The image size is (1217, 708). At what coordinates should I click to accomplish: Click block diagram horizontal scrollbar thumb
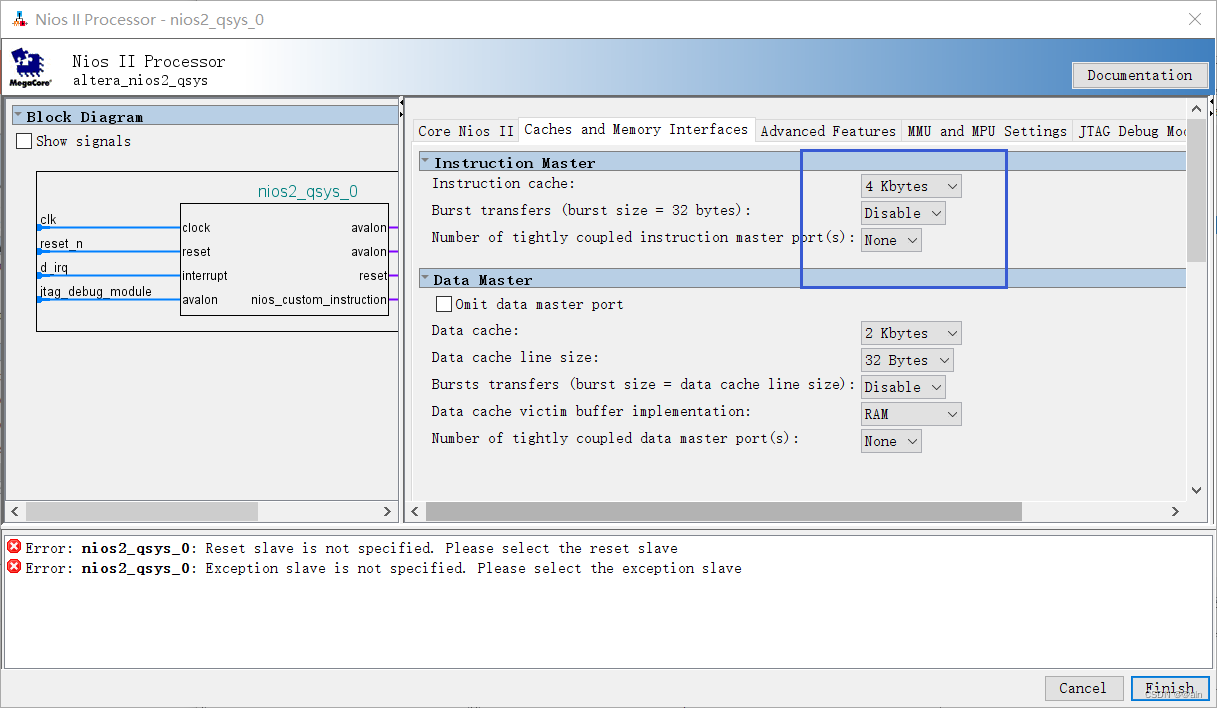142,511
